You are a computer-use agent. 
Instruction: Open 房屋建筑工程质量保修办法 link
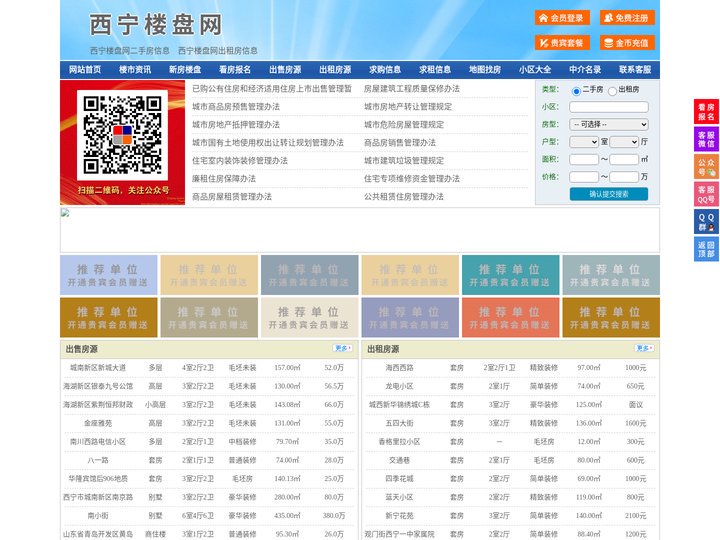tap(412, 89)
